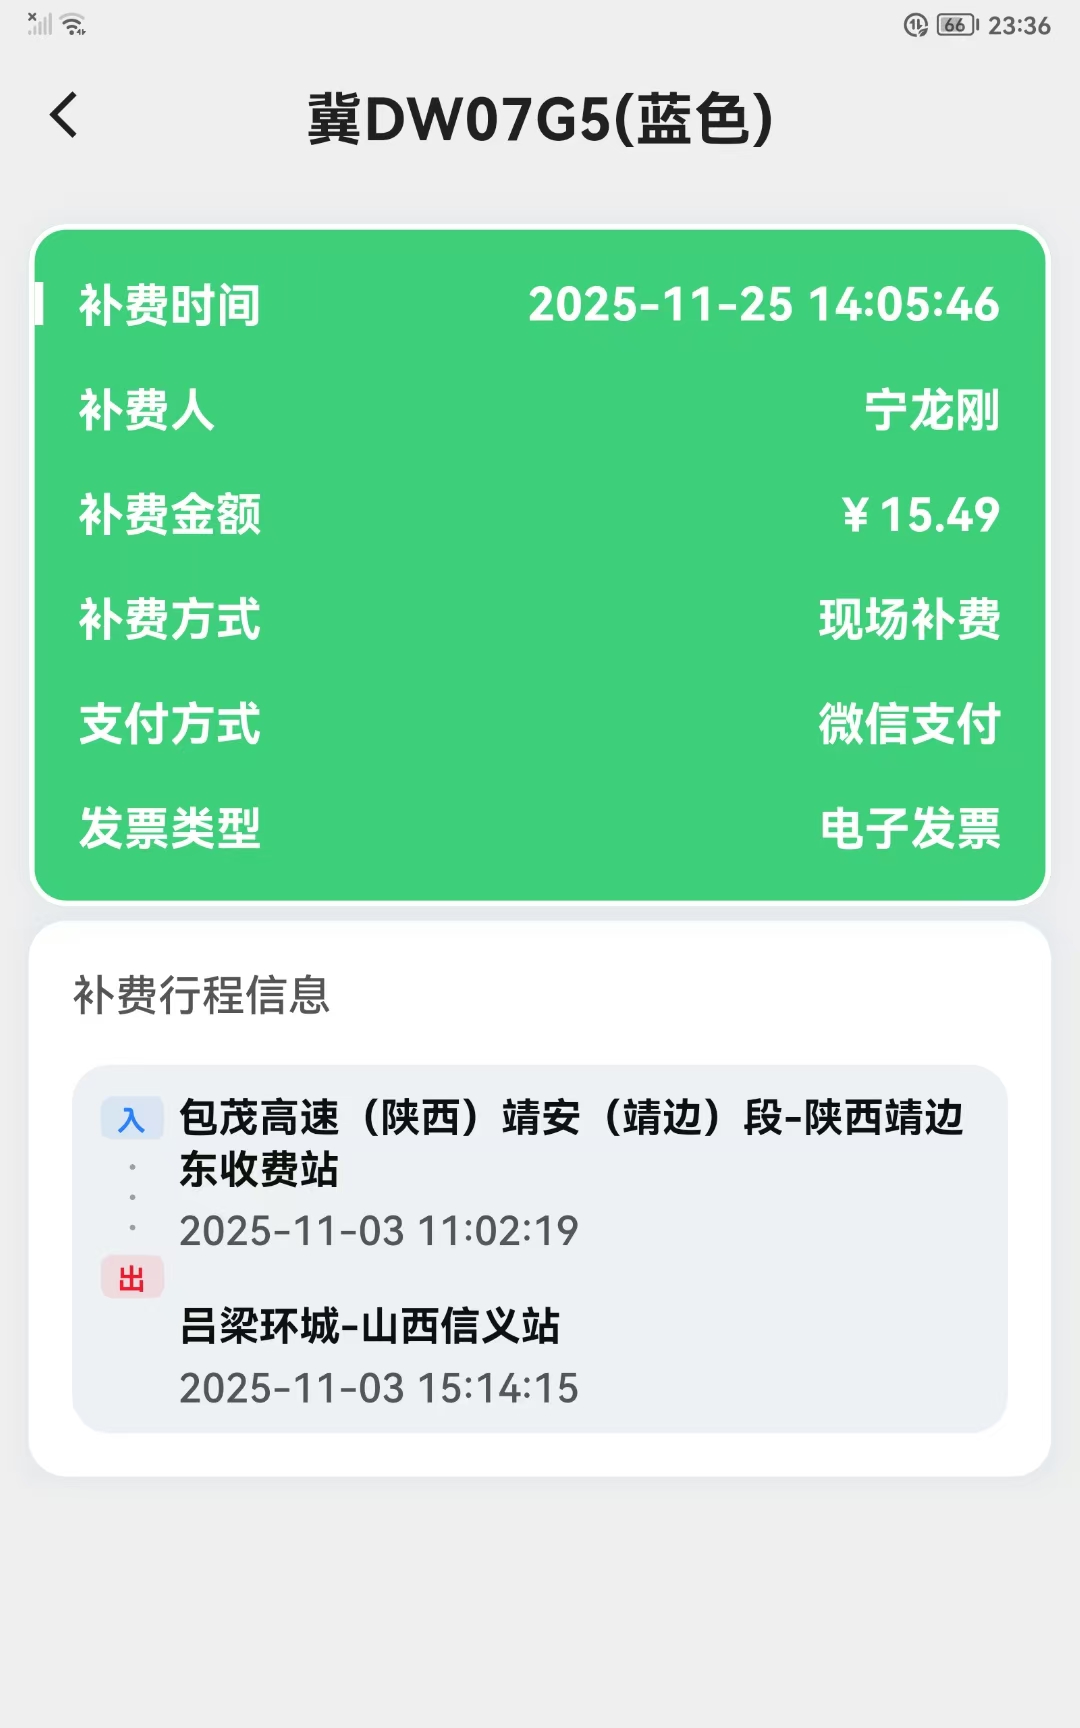Tap the plate number title 冀DW07G5(蓝色)

coord(540,119)
